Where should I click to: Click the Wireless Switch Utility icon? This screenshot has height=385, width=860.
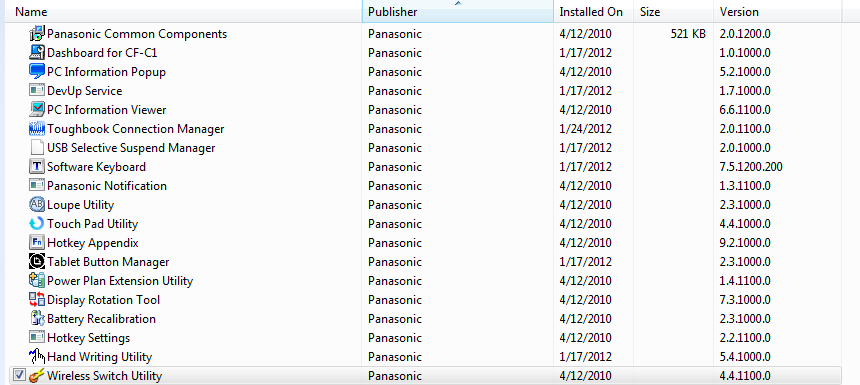click(37, 376)
